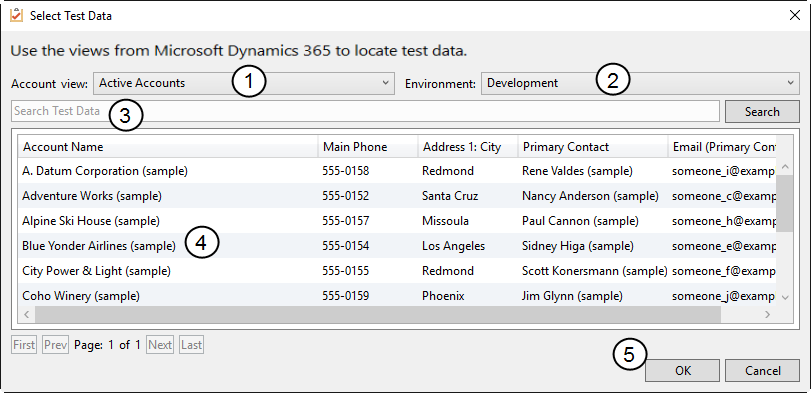This screenshot has width=811, height=393.
Task: Click the vertical scrollbar down arrow
Action: pos(785,297)
